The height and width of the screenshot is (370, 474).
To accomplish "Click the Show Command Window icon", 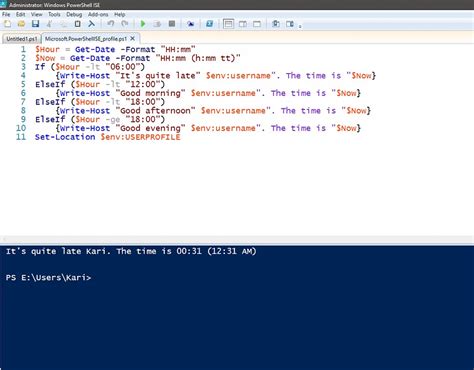I will pos(276,24).
